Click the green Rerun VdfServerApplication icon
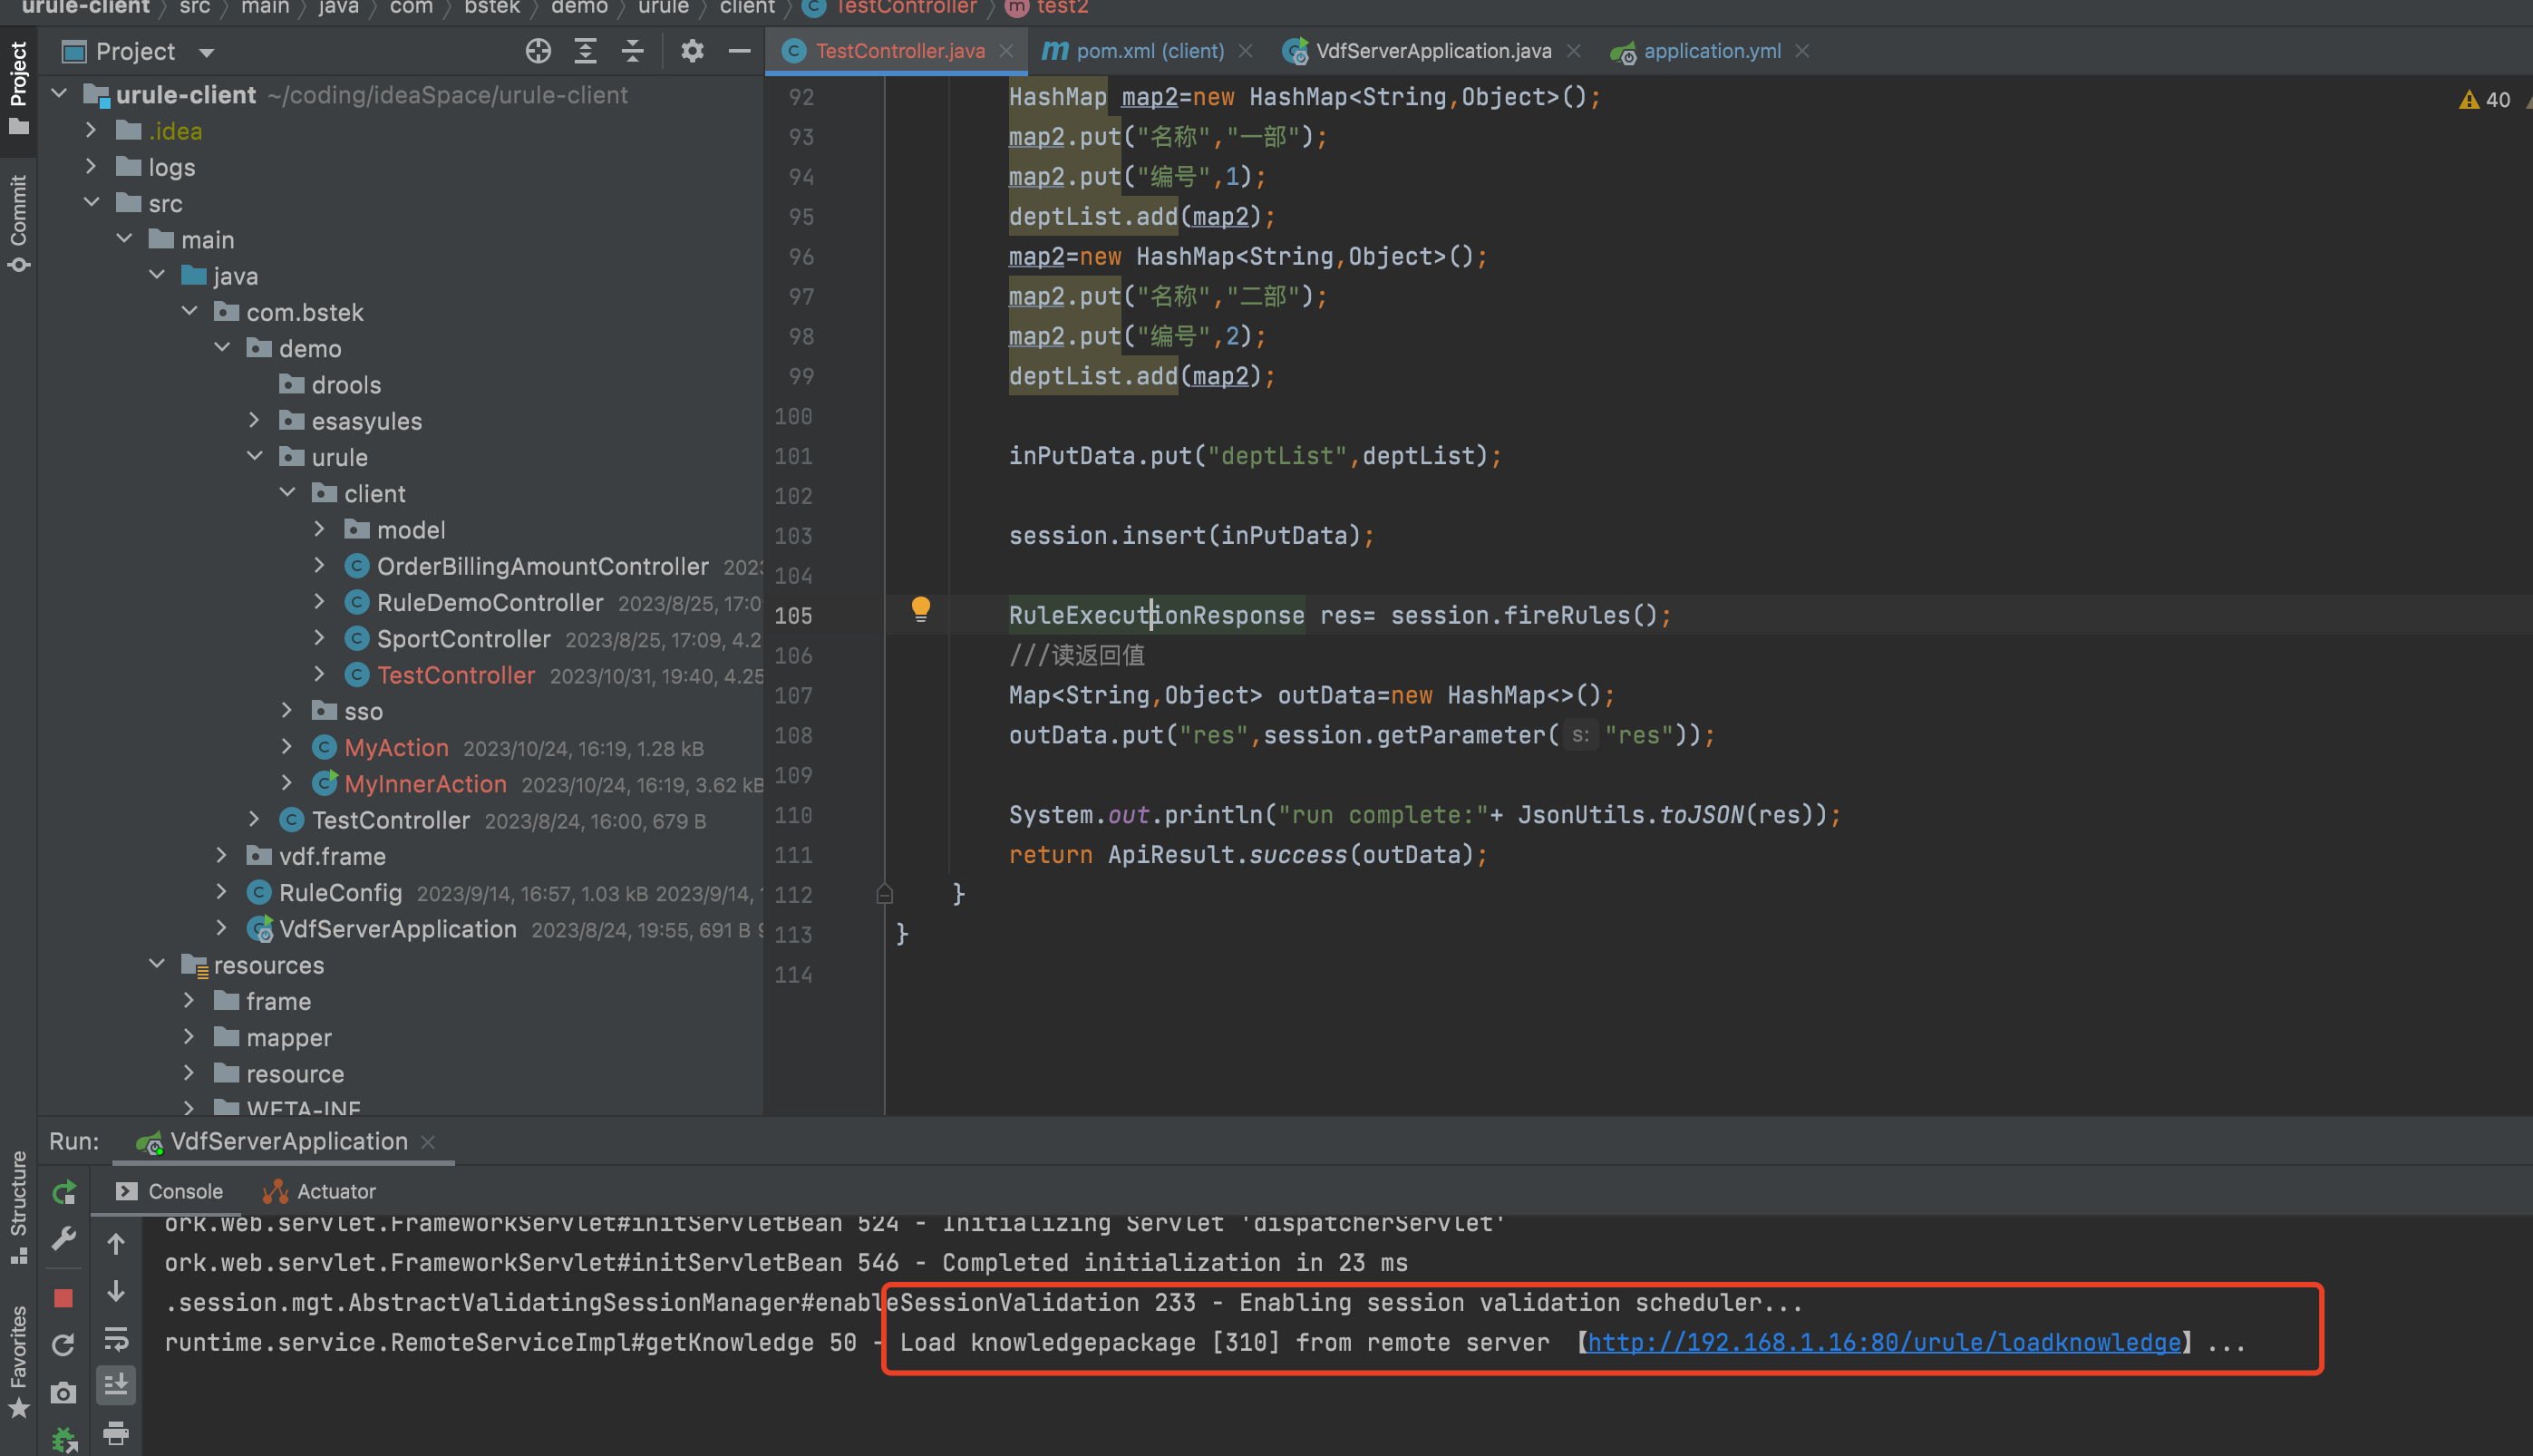This screenshot has width=2533, height=1456. pyautogui.click(x=63, y=1192)
